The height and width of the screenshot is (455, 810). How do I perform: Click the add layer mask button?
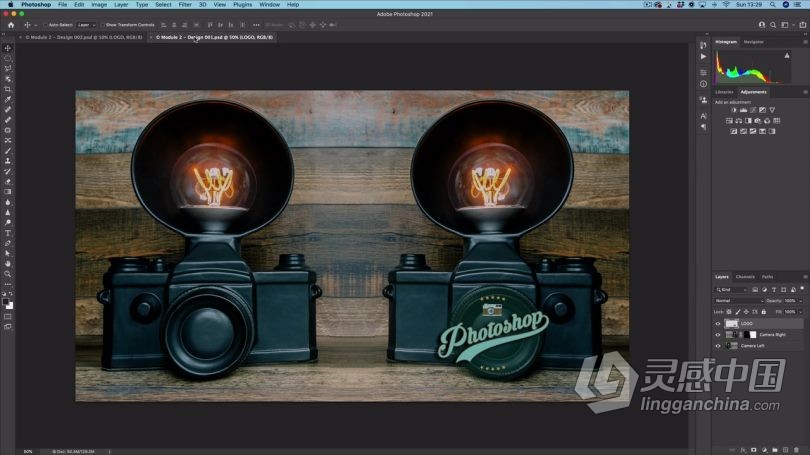point(754,450)
